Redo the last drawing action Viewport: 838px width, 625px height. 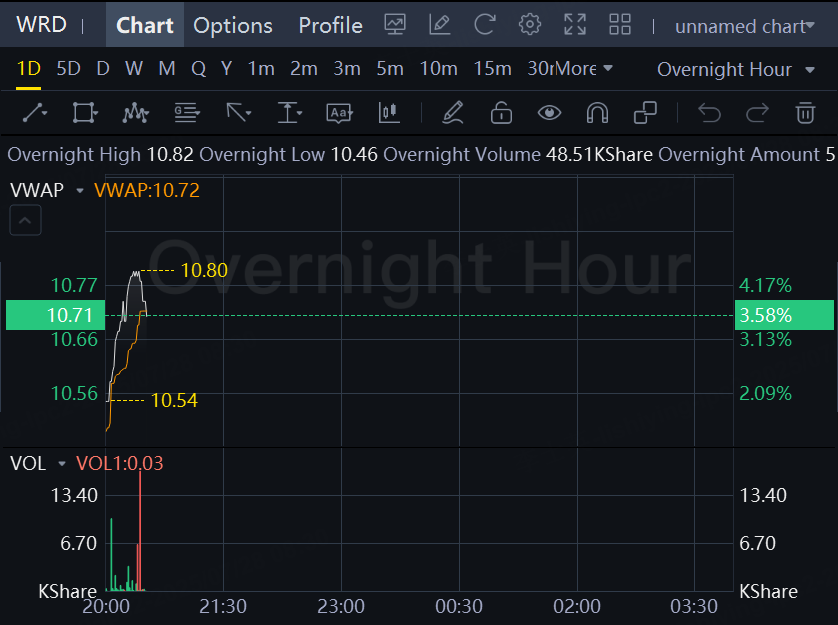pyautogui.click(x=757, y=113)
